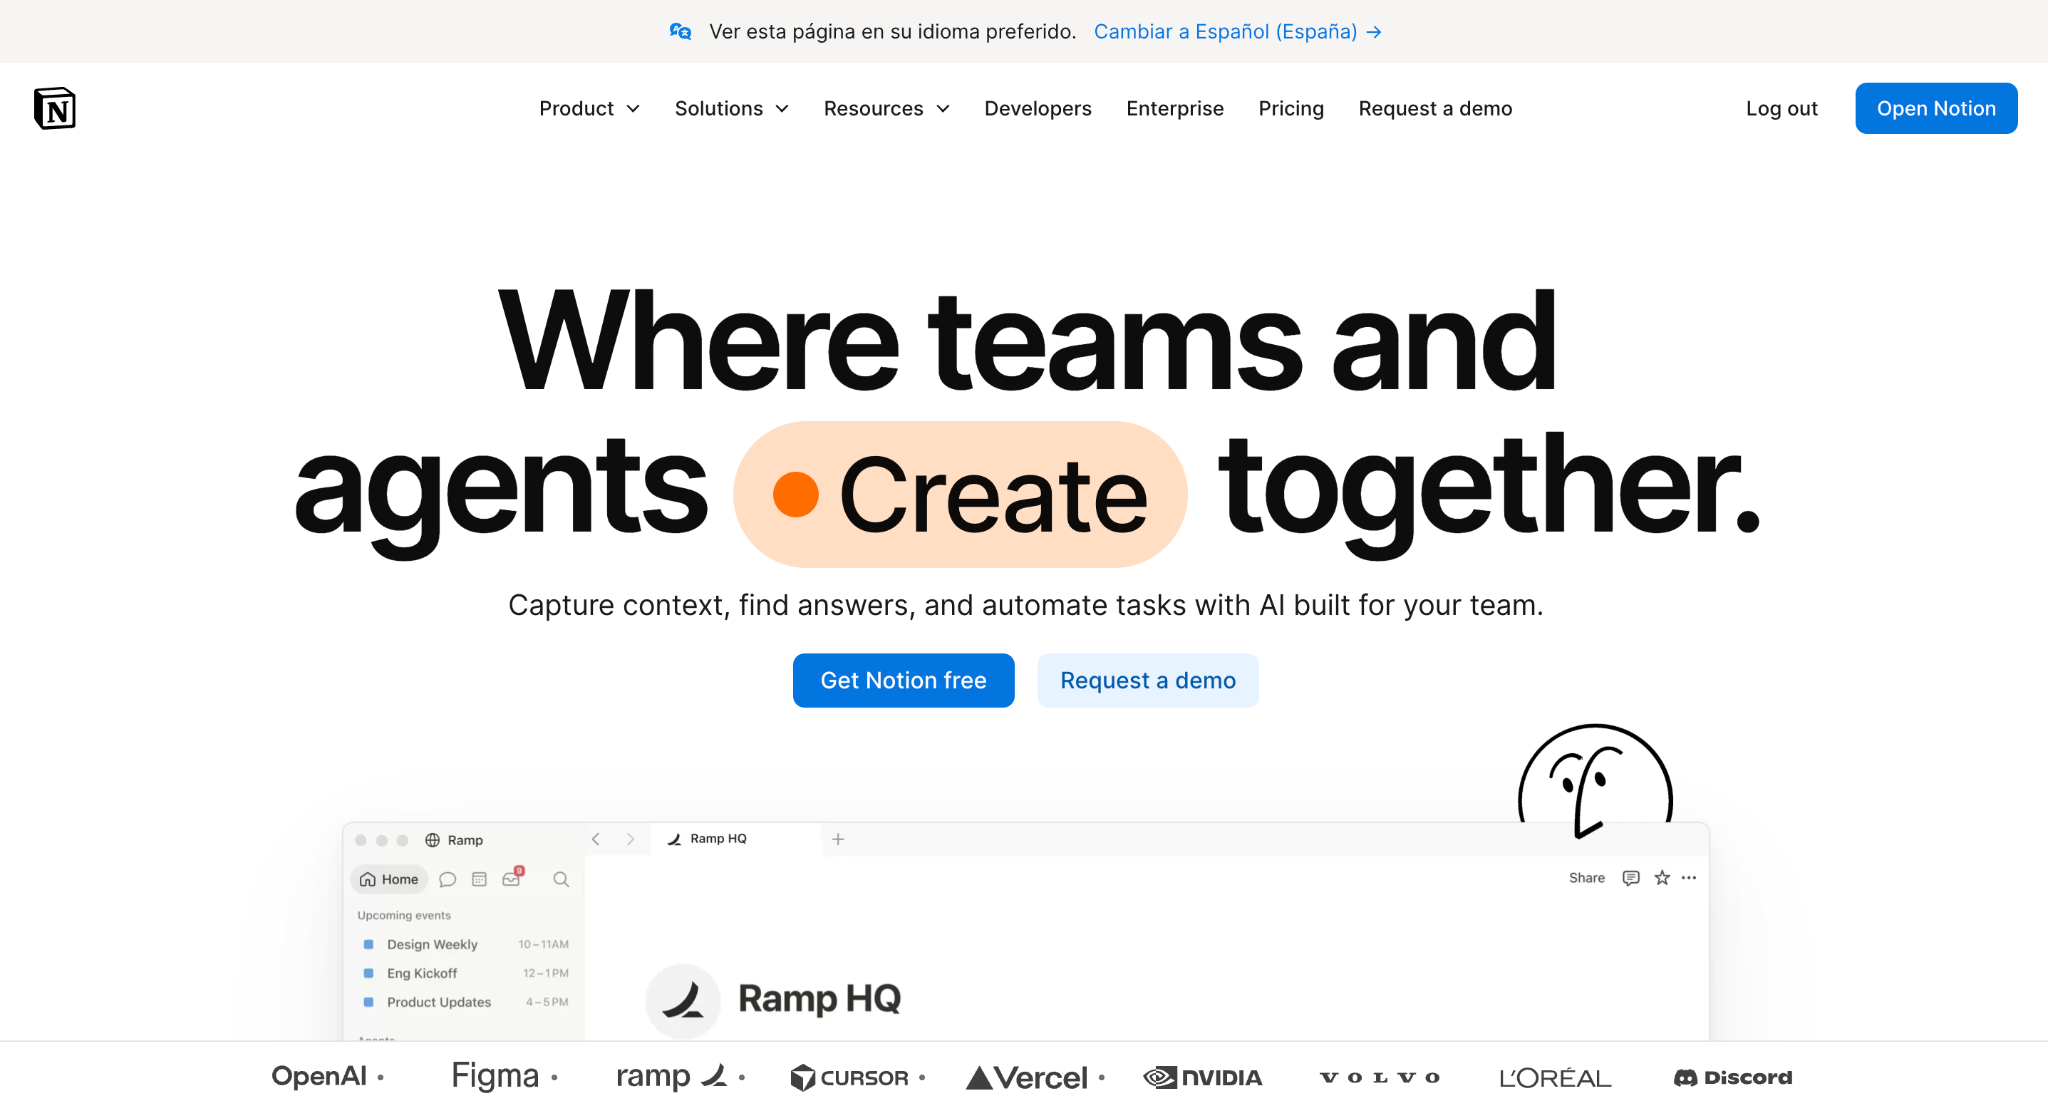Image resolution: width=2048 pixels, height=1106 pixels.
Task: Click the ramp logo in the brand strip
Action: (x=671, y=1076)
